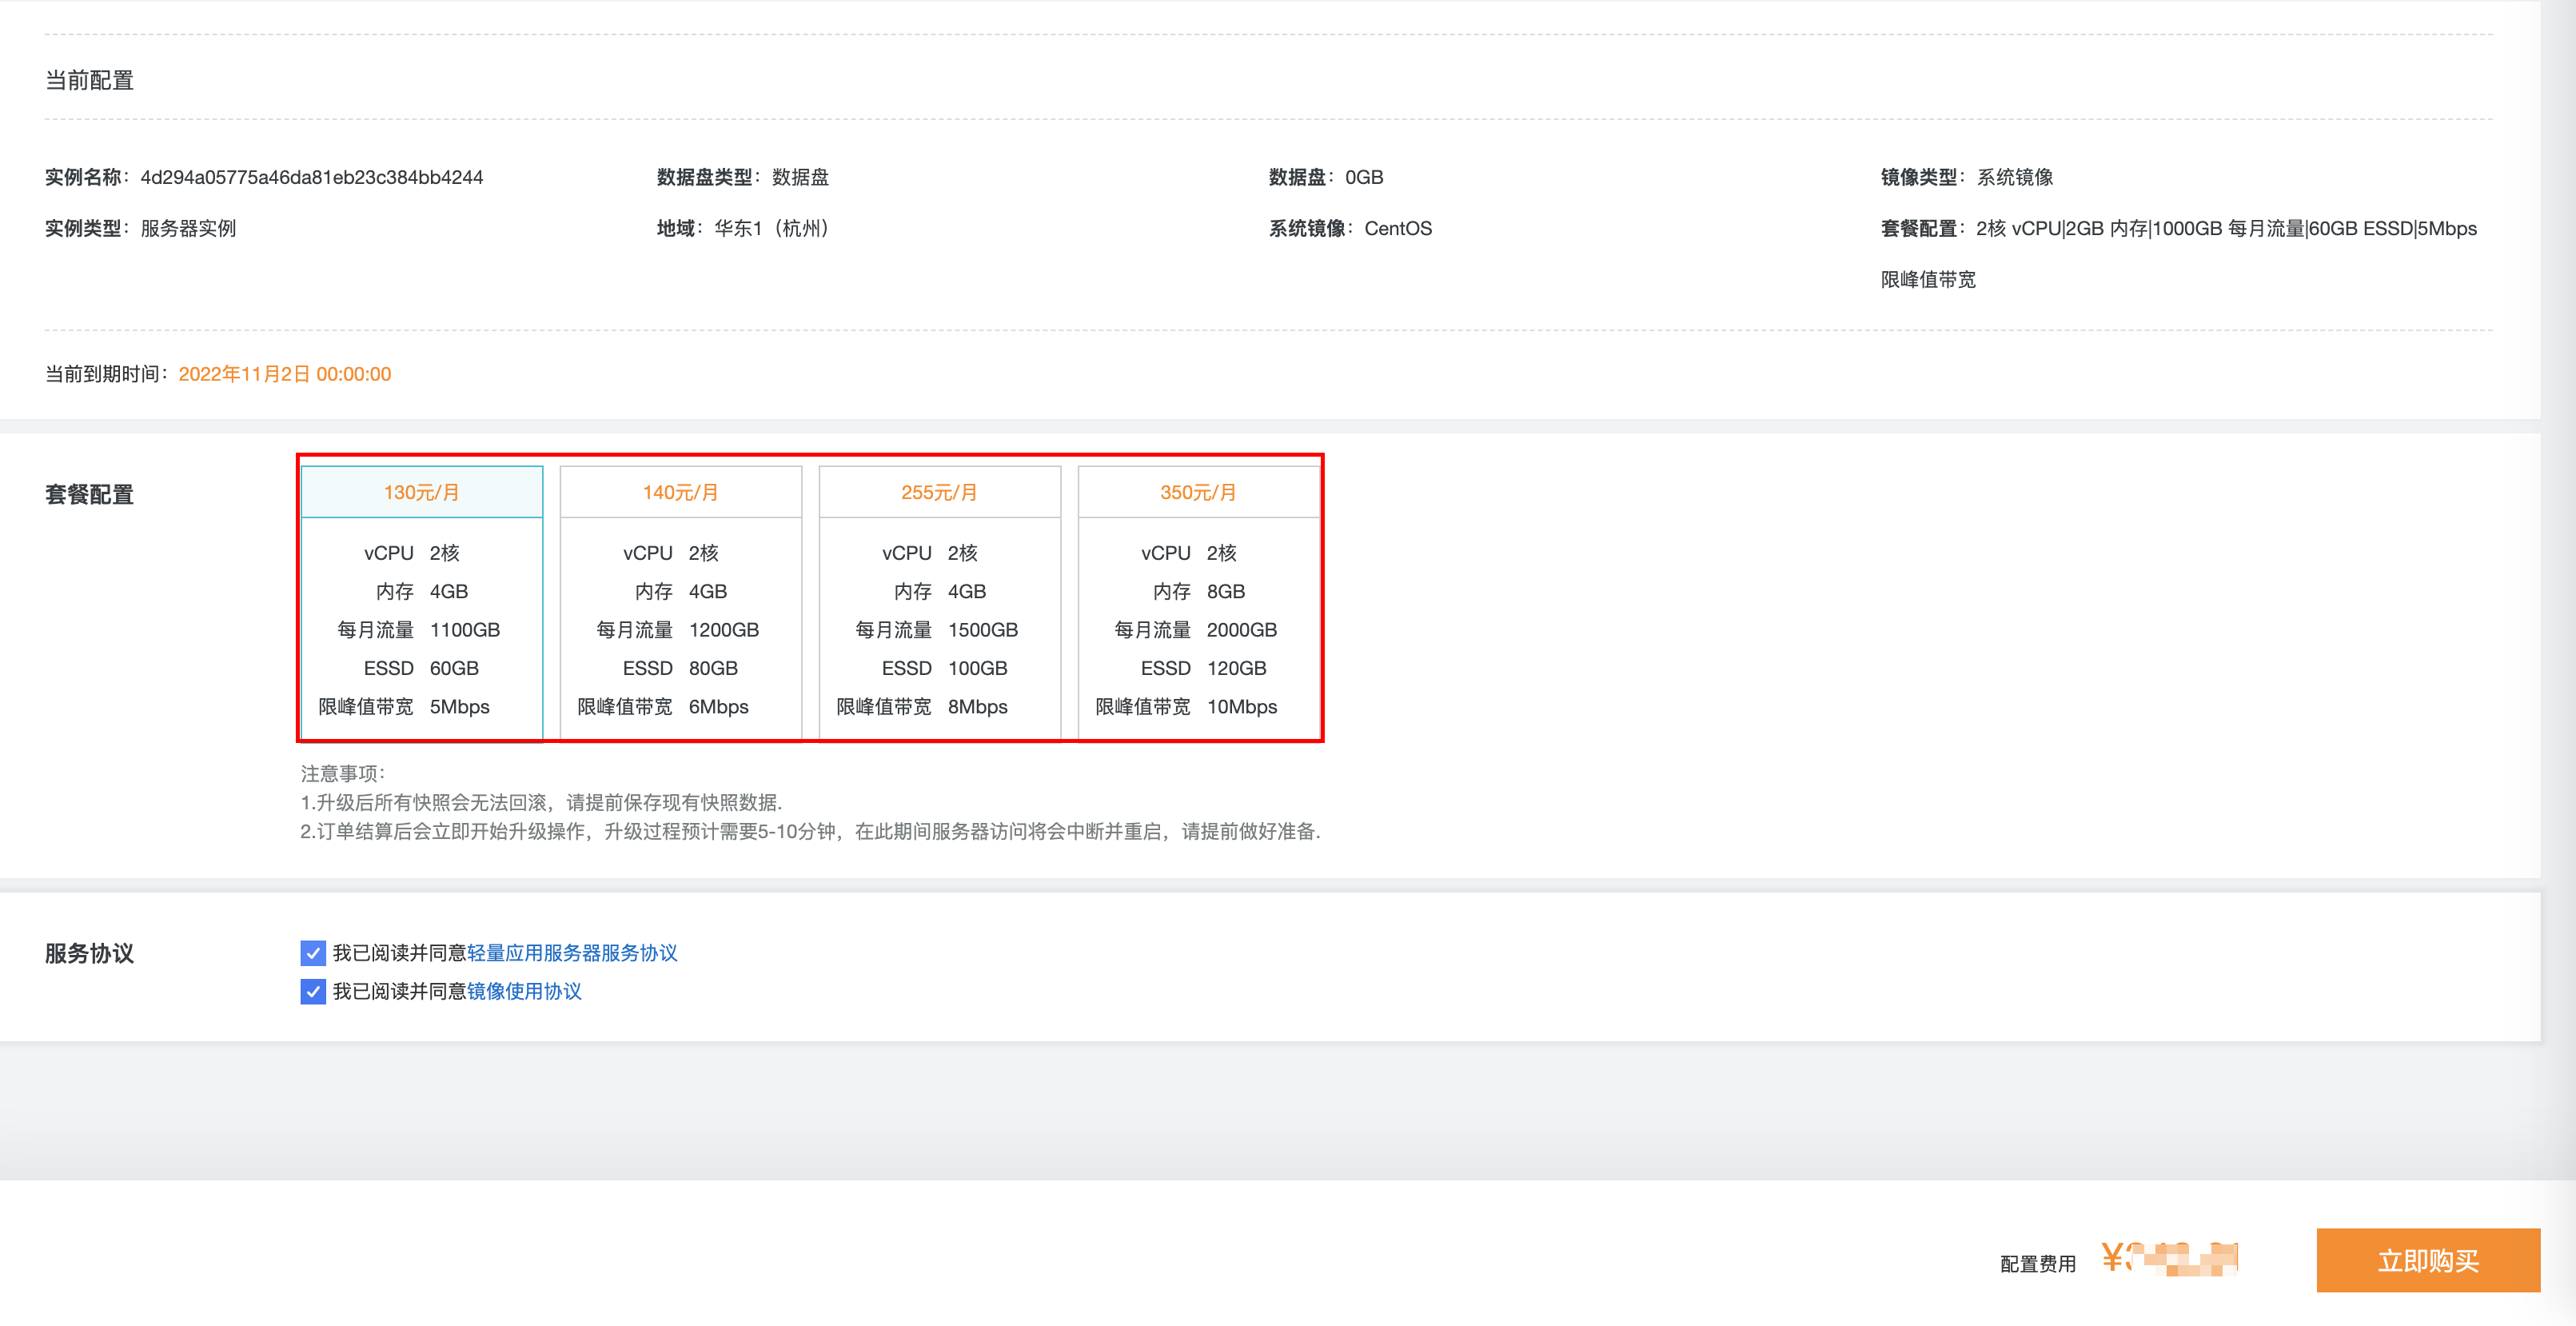Screen dimensions: 2576x1326
Task: Click the instance name 4d294a05775a46da81eb23c384bb4244
Action: [311, 177]
